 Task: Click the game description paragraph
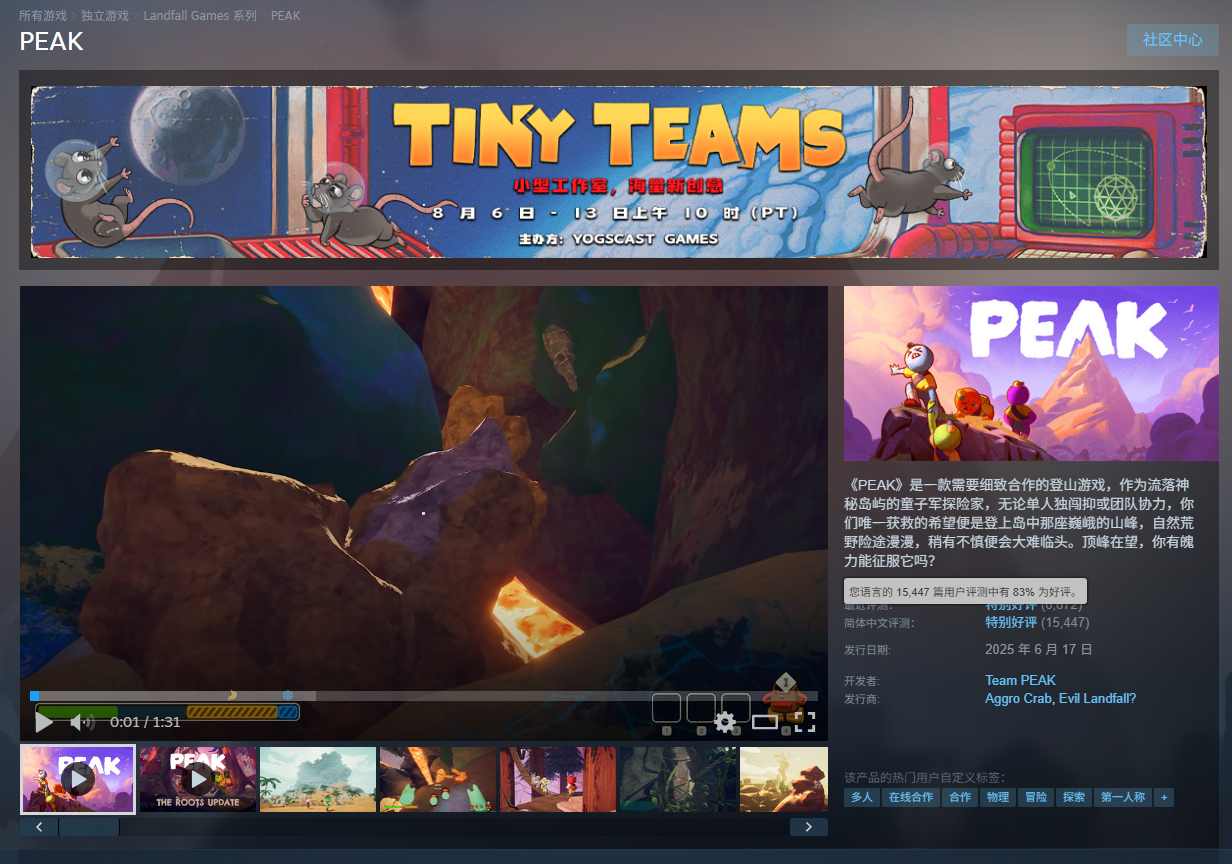(x=1019, y=523)
